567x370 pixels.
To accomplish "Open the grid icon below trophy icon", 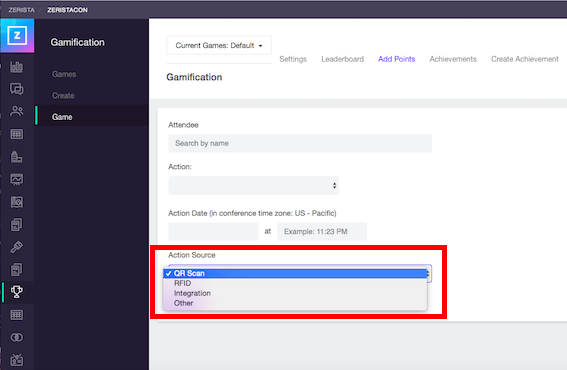I will (17, 315).
